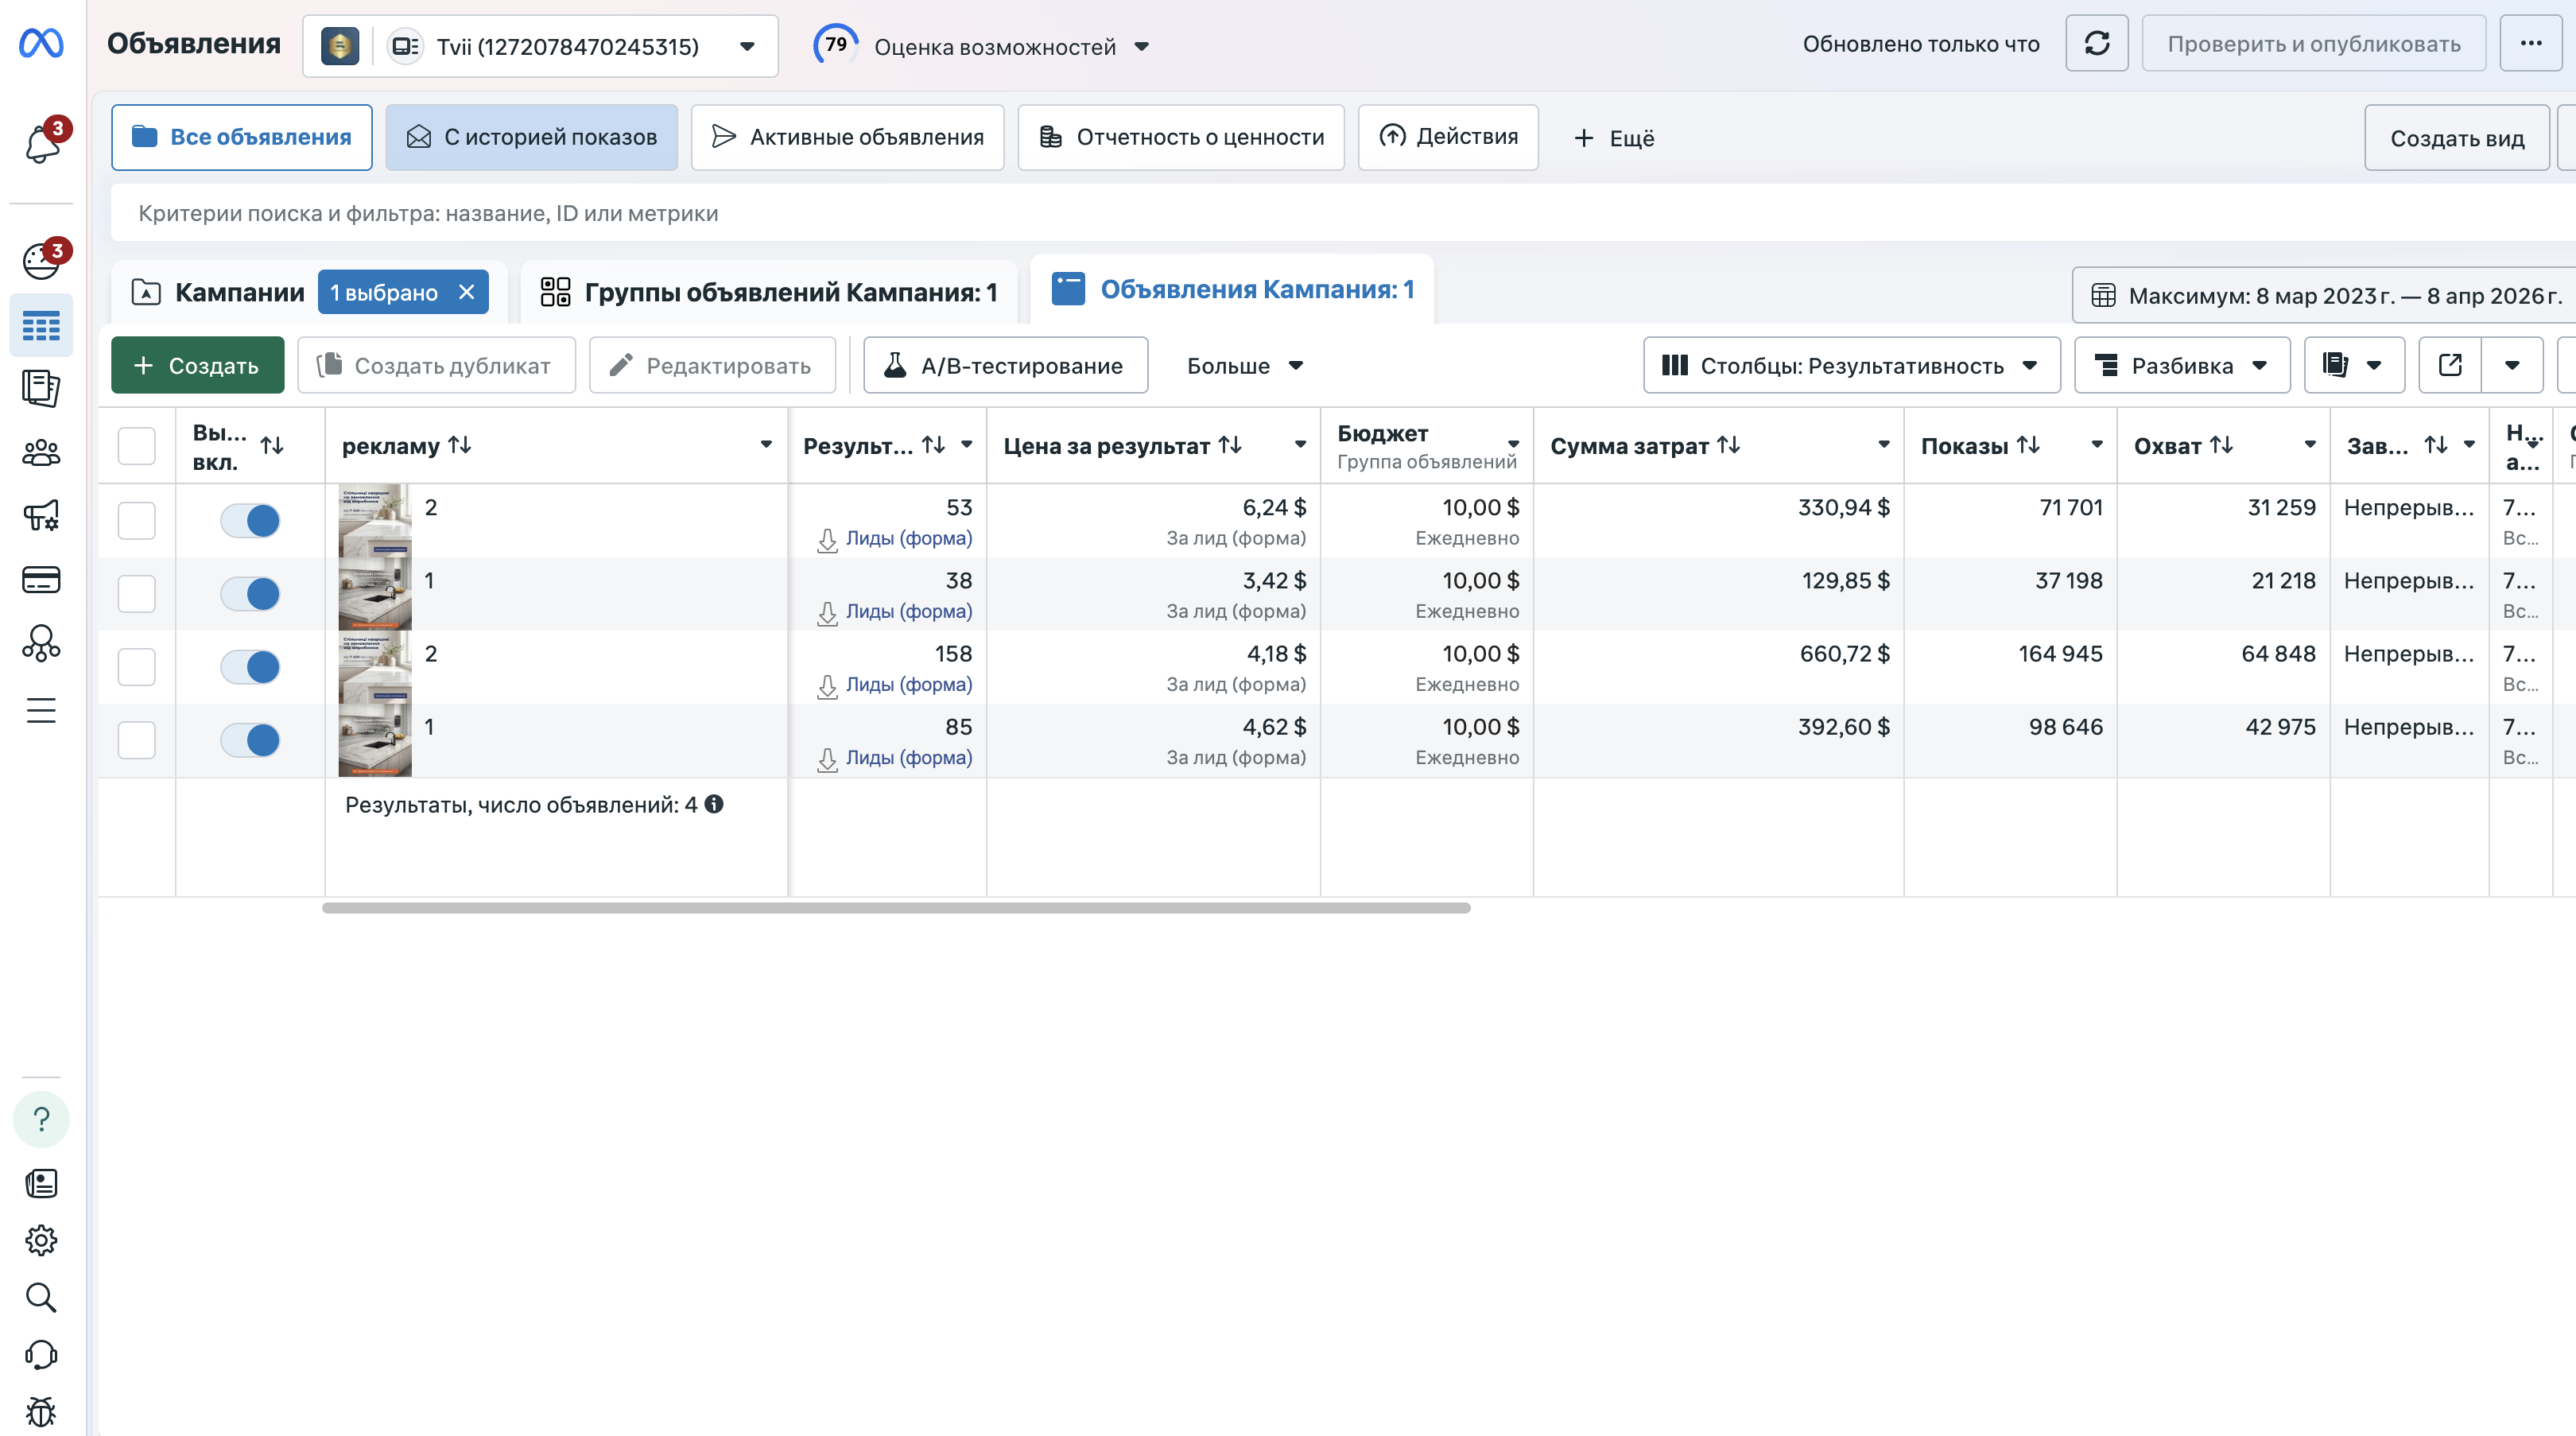The image size is (2576, 1436).
Task: Click '+ Ещё' to add more views
Action: tap(1614, 138)
